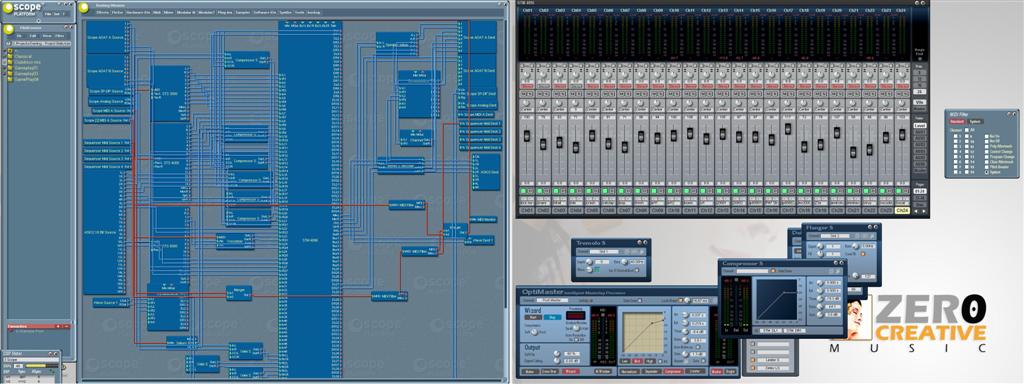Open the Sampler menu

(x=242, y=12)
